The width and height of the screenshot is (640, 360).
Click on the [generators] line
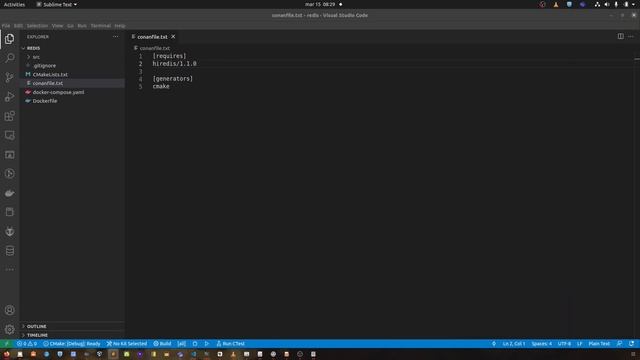172,79
